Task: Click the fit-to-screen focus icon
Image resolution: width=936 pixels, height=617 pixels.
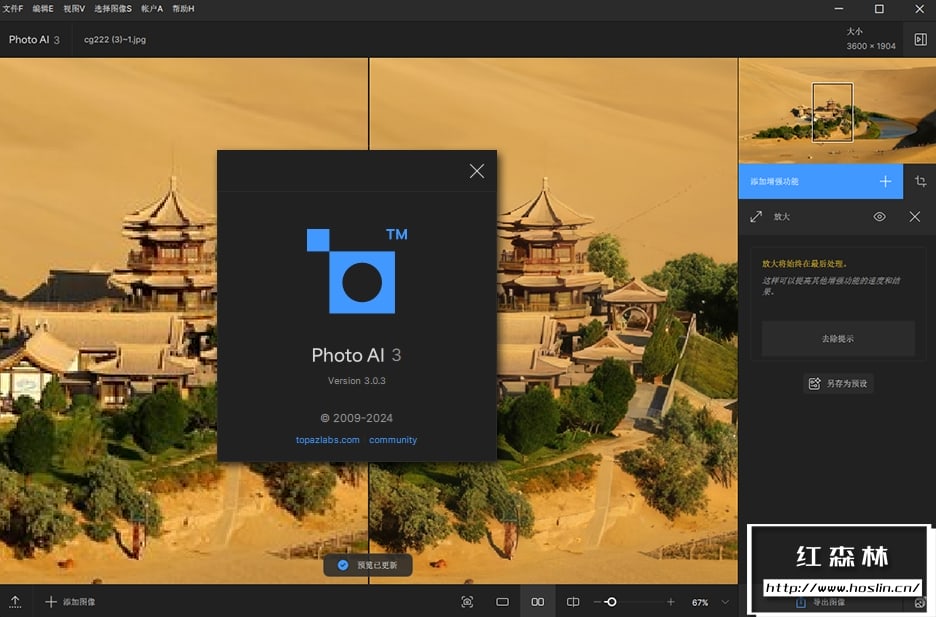Action: coord(467,602)
